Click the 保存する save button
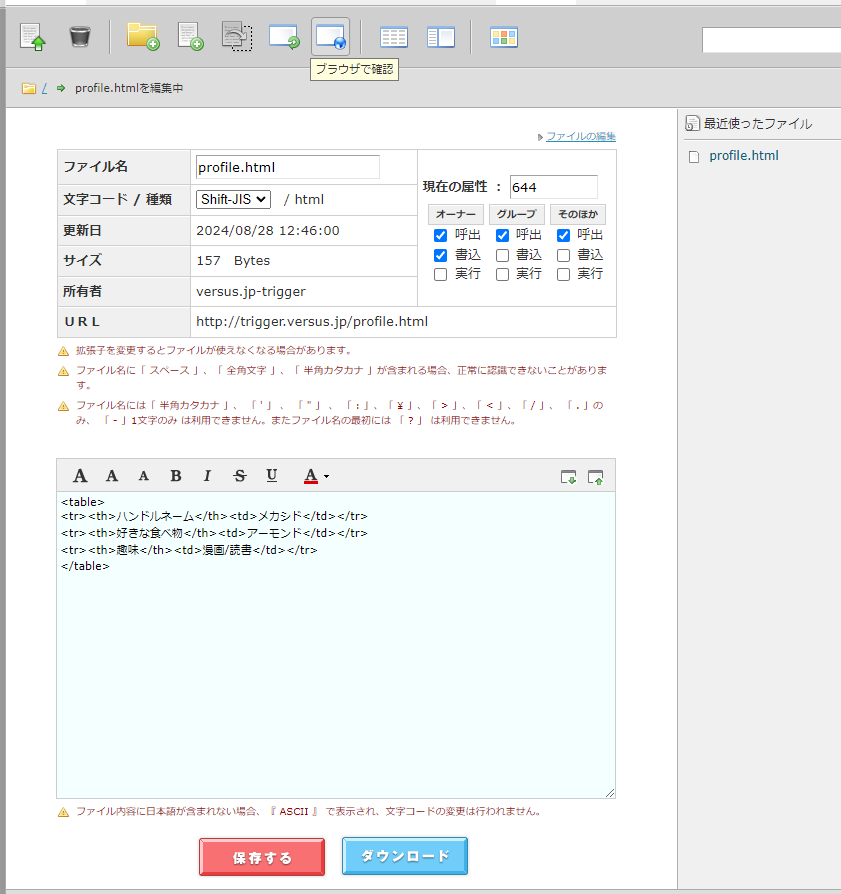This screenshot has height=894, width=841. click(x=262, y=857)
